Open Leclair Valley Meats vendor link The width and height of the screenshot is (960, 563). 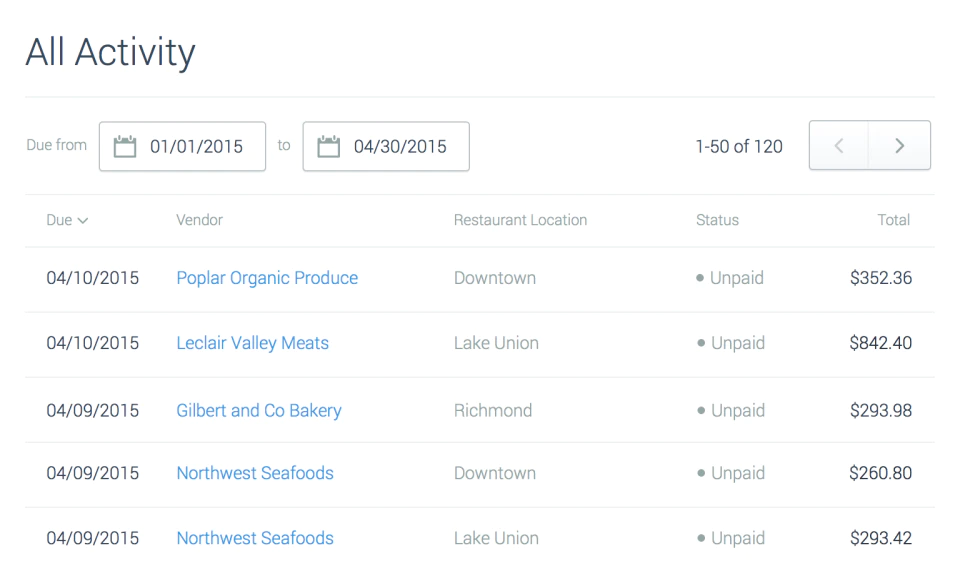click(252, 343)
